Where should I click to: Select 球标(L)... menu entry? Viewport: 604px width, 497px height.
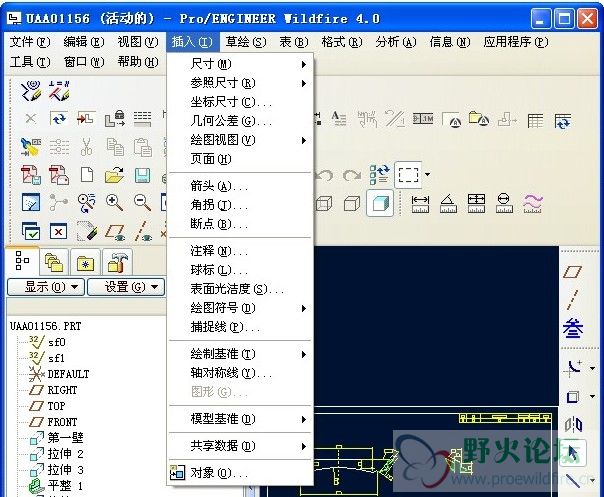(240, 270)
